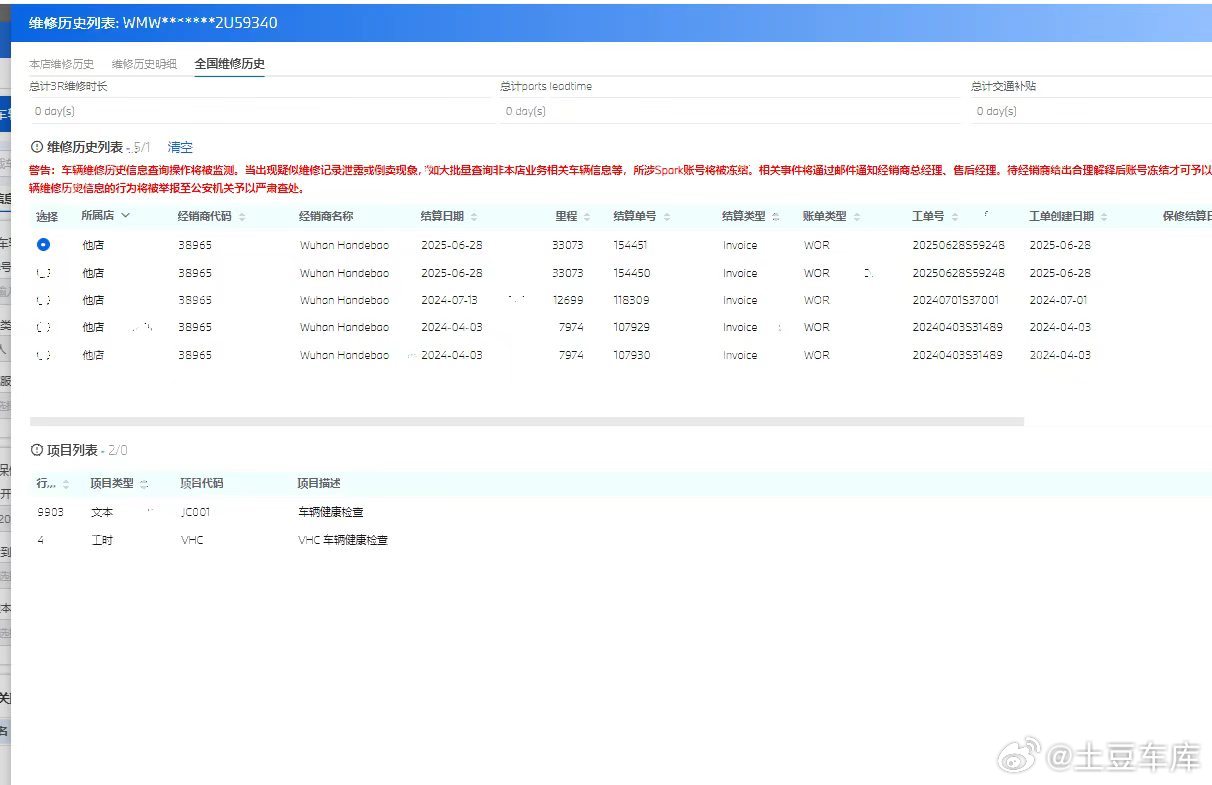This screenshot has width=1212, height=785.
Task: Click the horizontal scrollbar under the history table
Action: tap(526, 422)
